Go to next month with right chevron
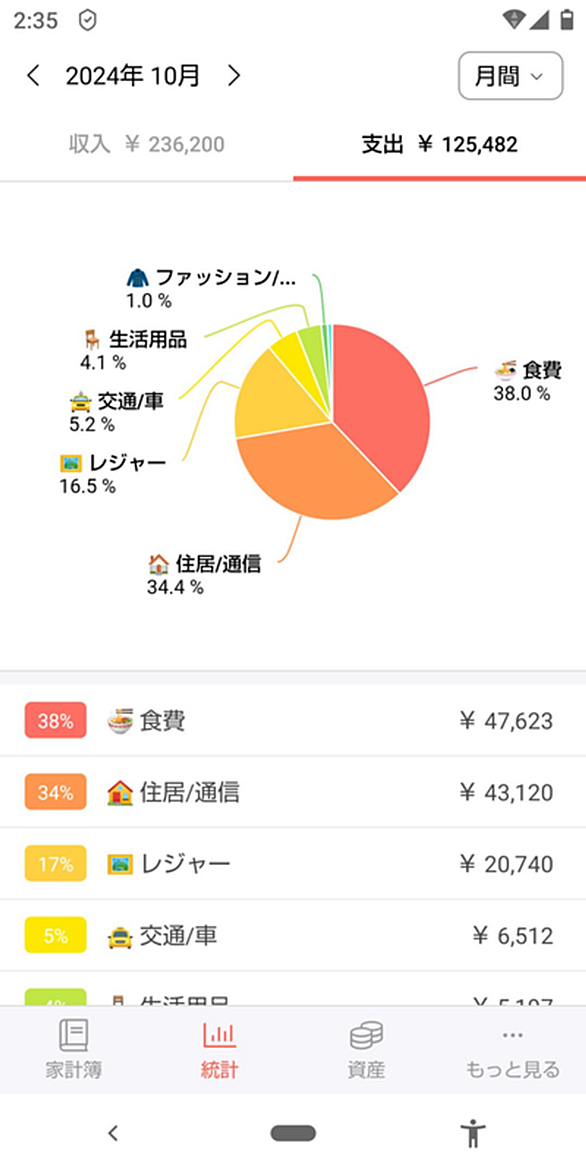The image size is (586, 1172). tap(234, 75)
